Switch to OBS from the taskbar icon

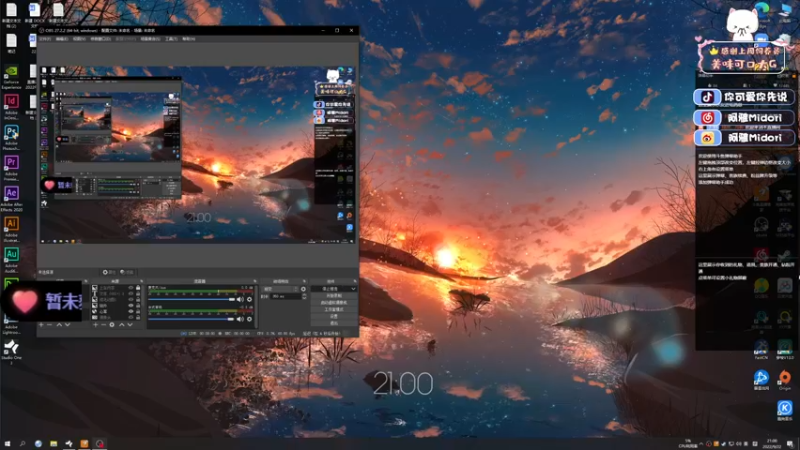tap(100, 444)
